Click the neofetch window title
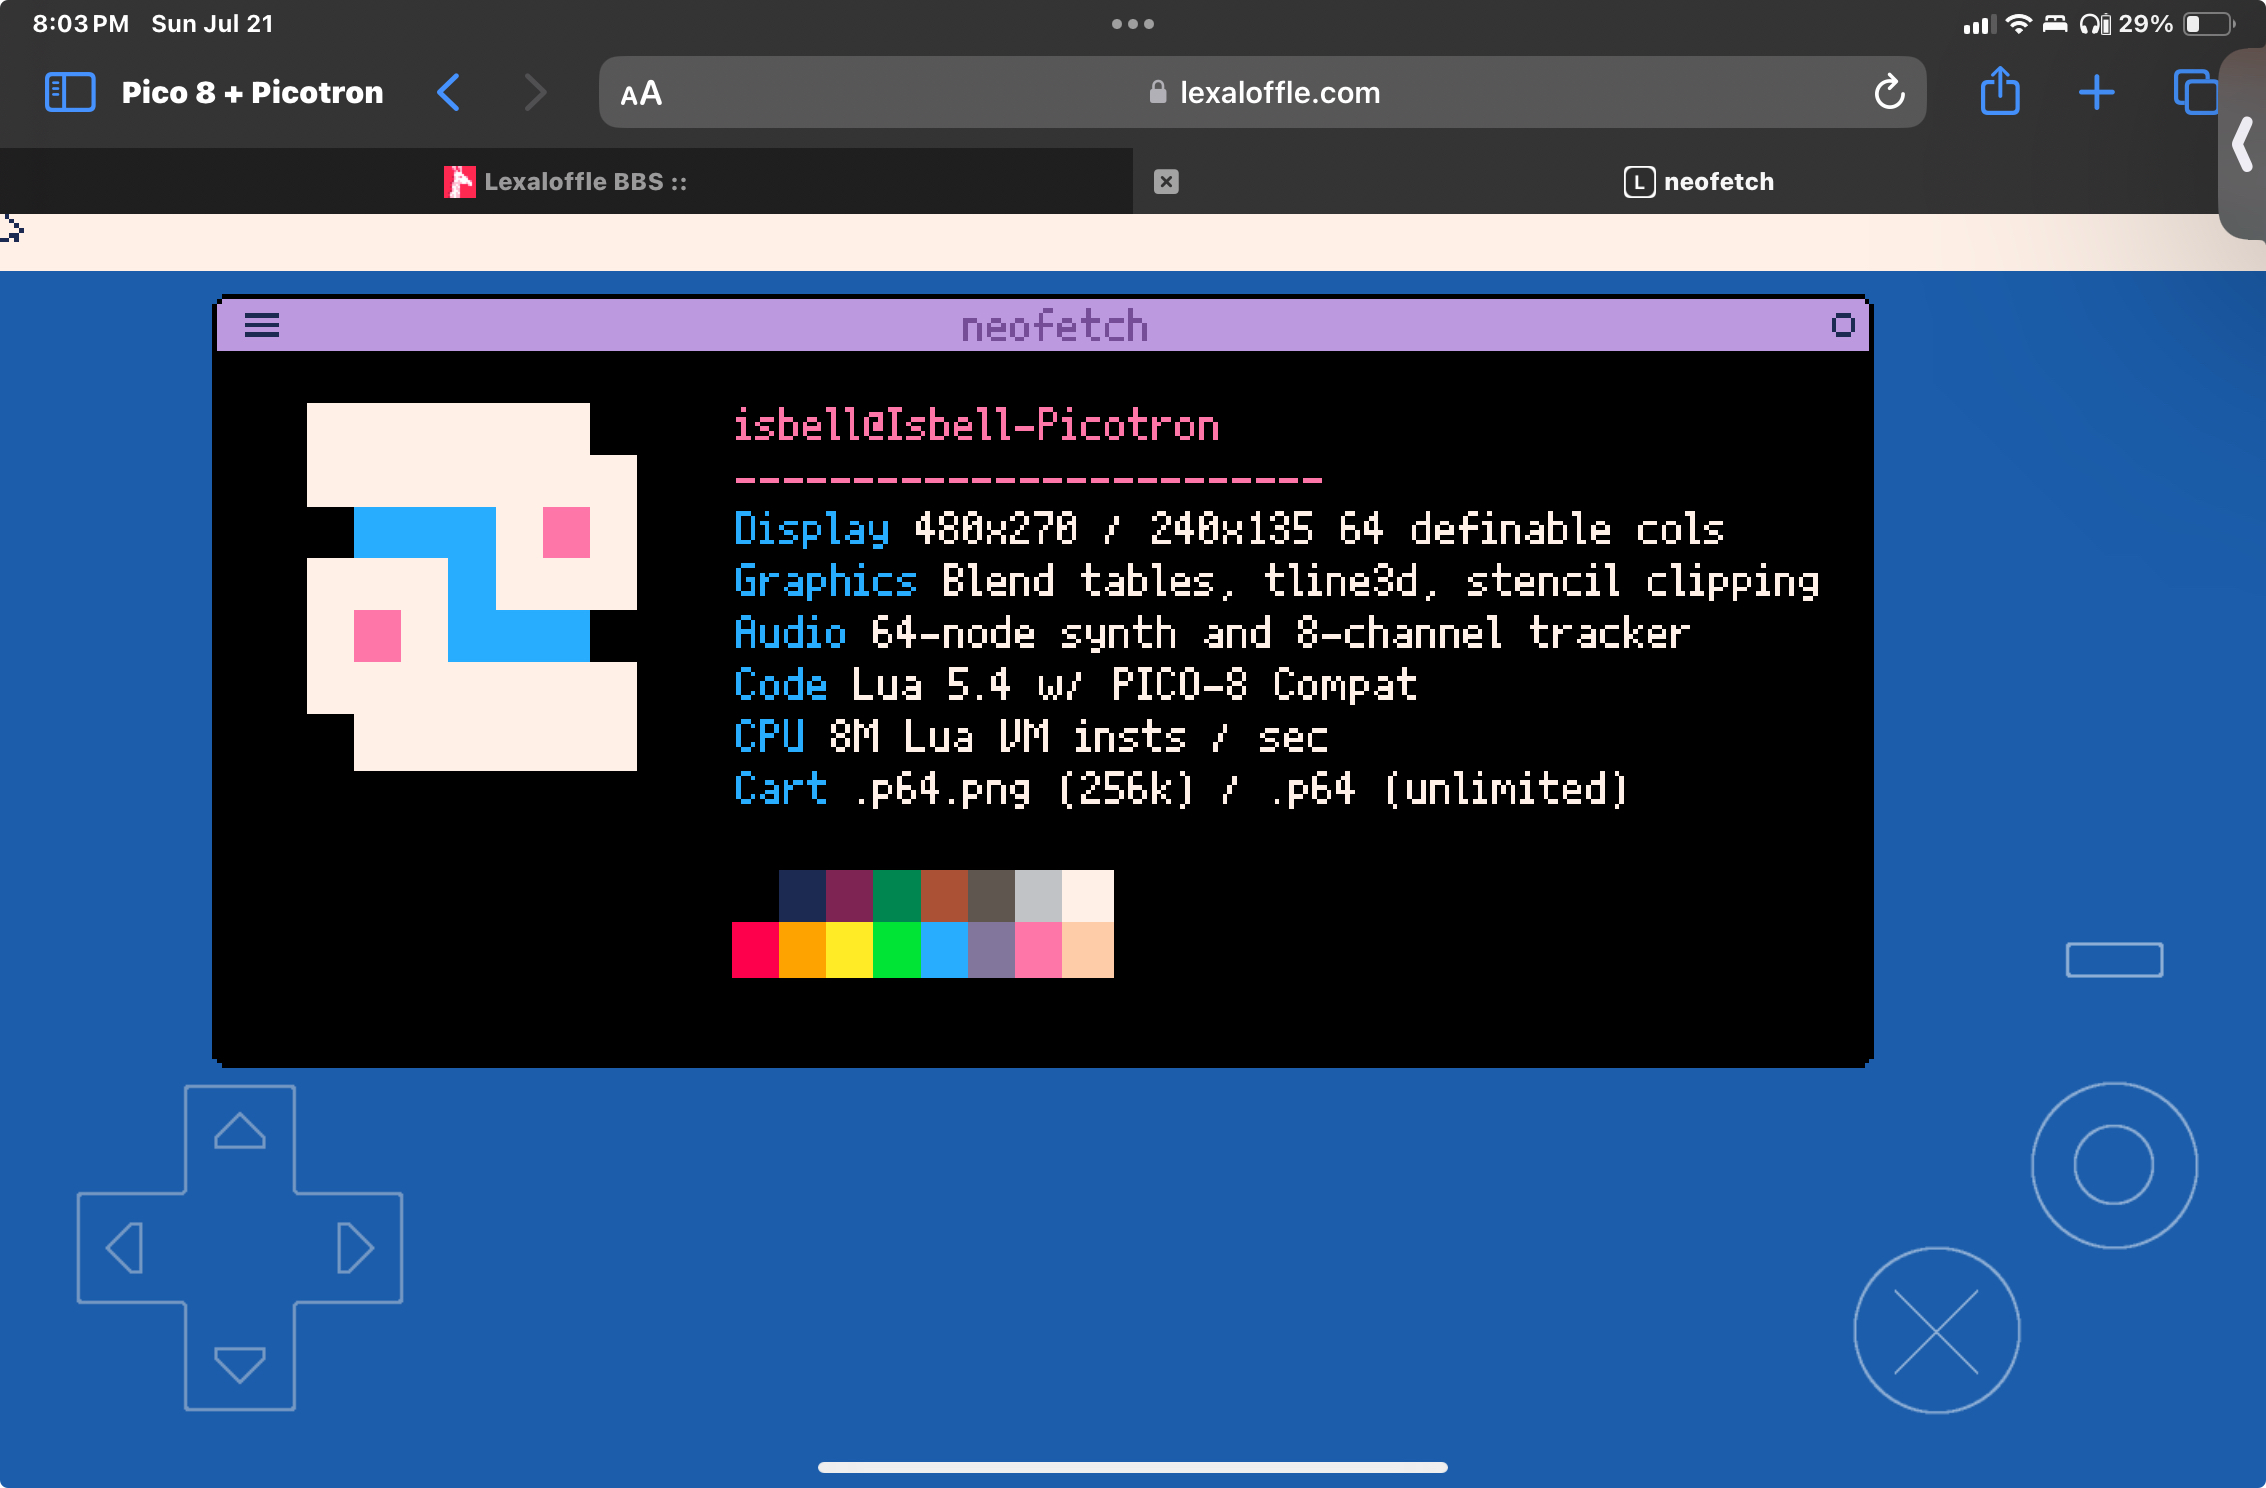 (1054, 326)
